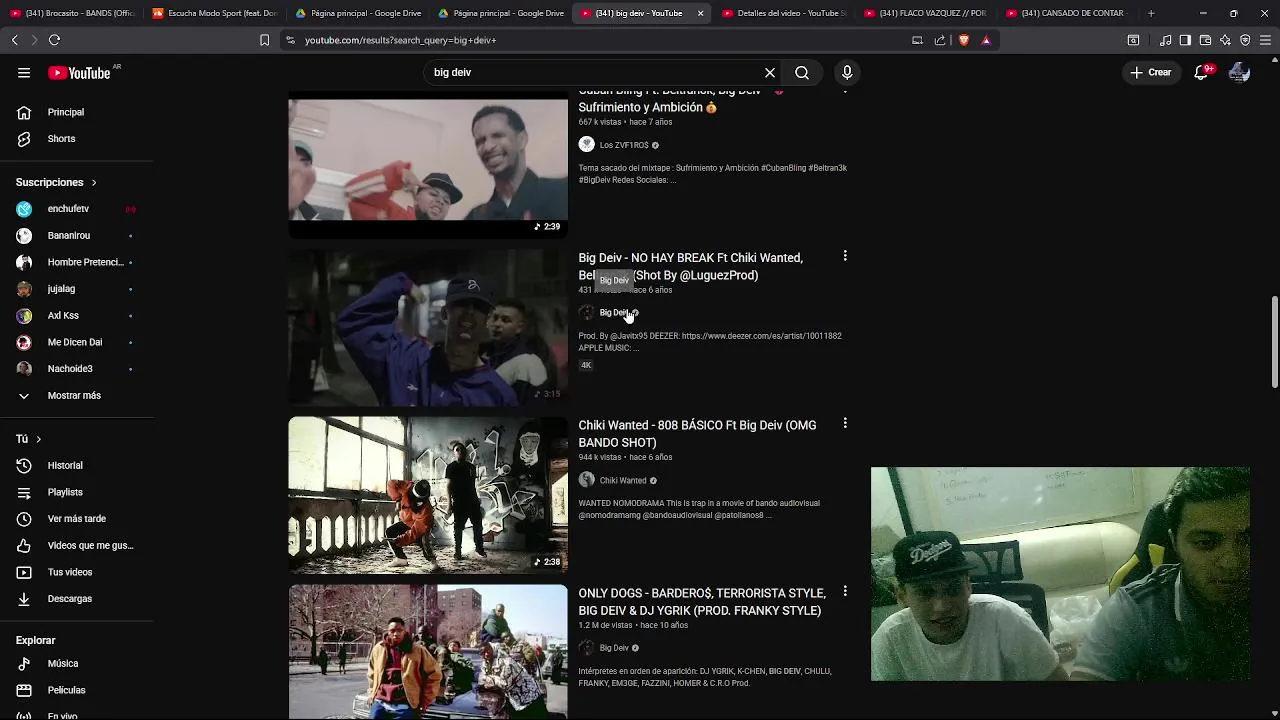Play the 808 BÁSICO video thumbnail
This screenshot has width=1280, height=720.
click(x=428, y=495)
